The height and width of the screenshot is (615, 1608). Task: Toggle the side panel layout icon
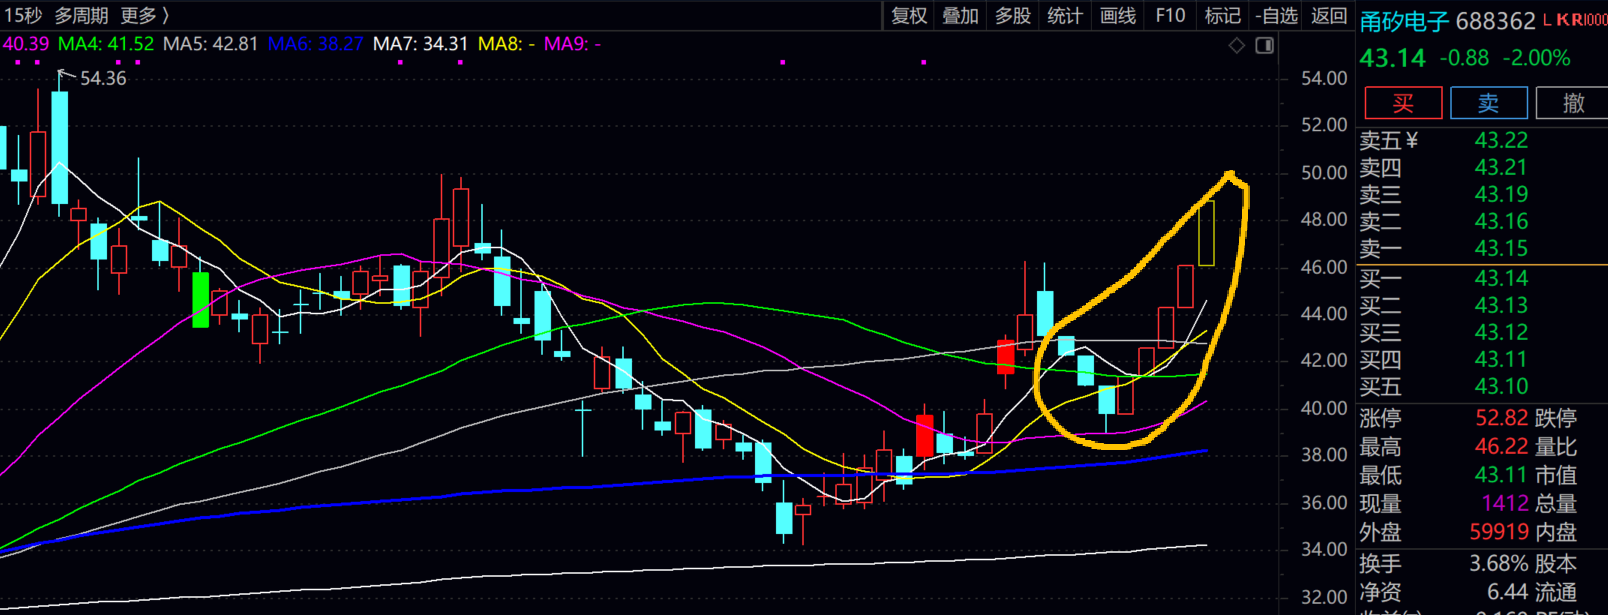[1265, 46]
